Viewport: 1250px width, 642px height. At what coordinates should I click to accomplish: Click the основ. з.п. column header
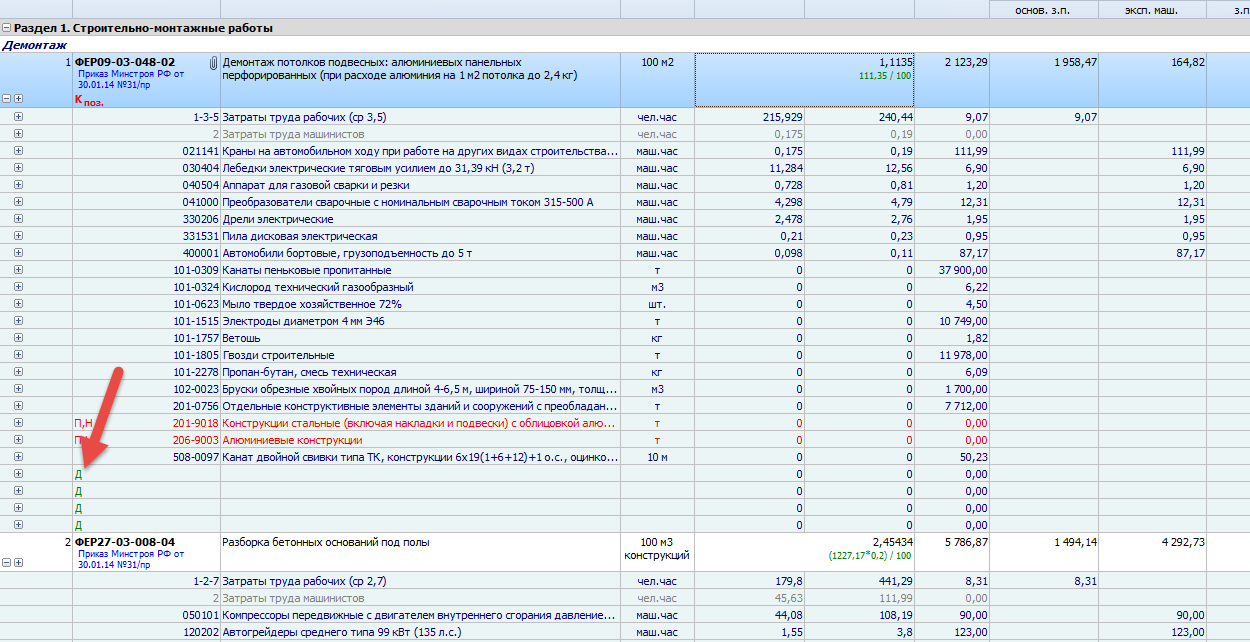pyautogui.click(x=1042, y=10)
